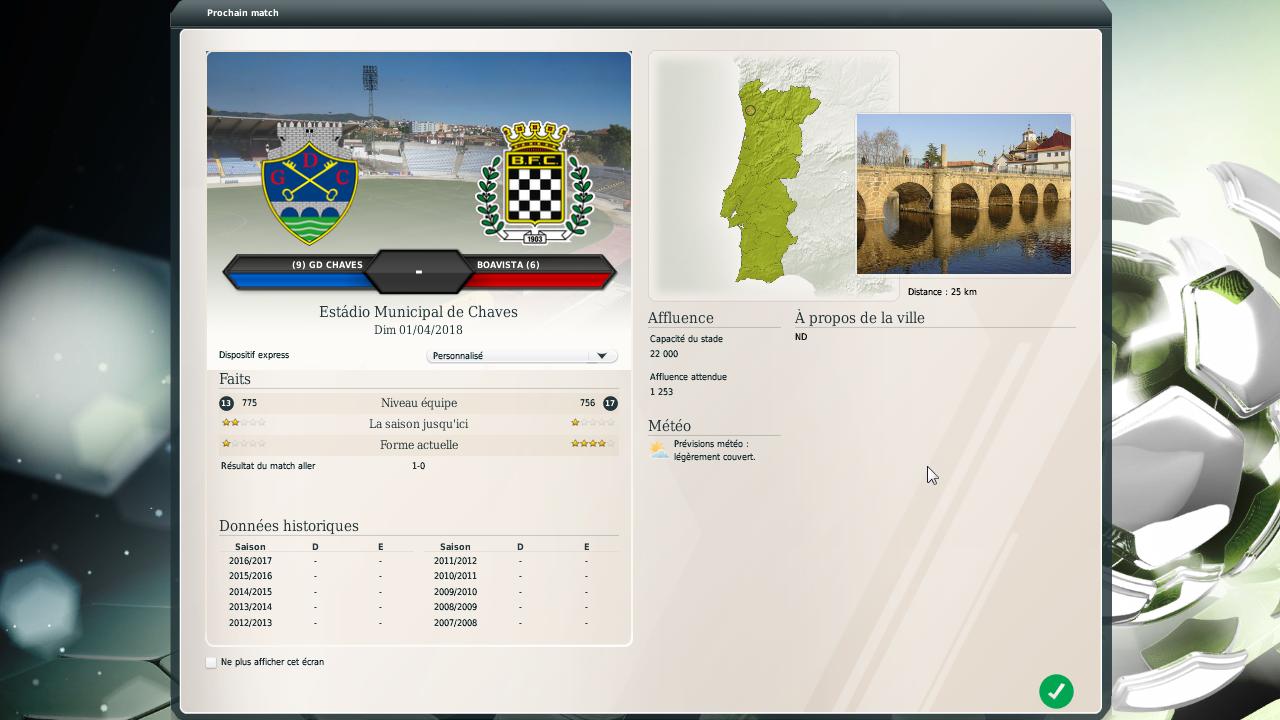Select the '(9) GD CHAVES' team name
Screen dimensions: 1280x720
tap(327, 265)
